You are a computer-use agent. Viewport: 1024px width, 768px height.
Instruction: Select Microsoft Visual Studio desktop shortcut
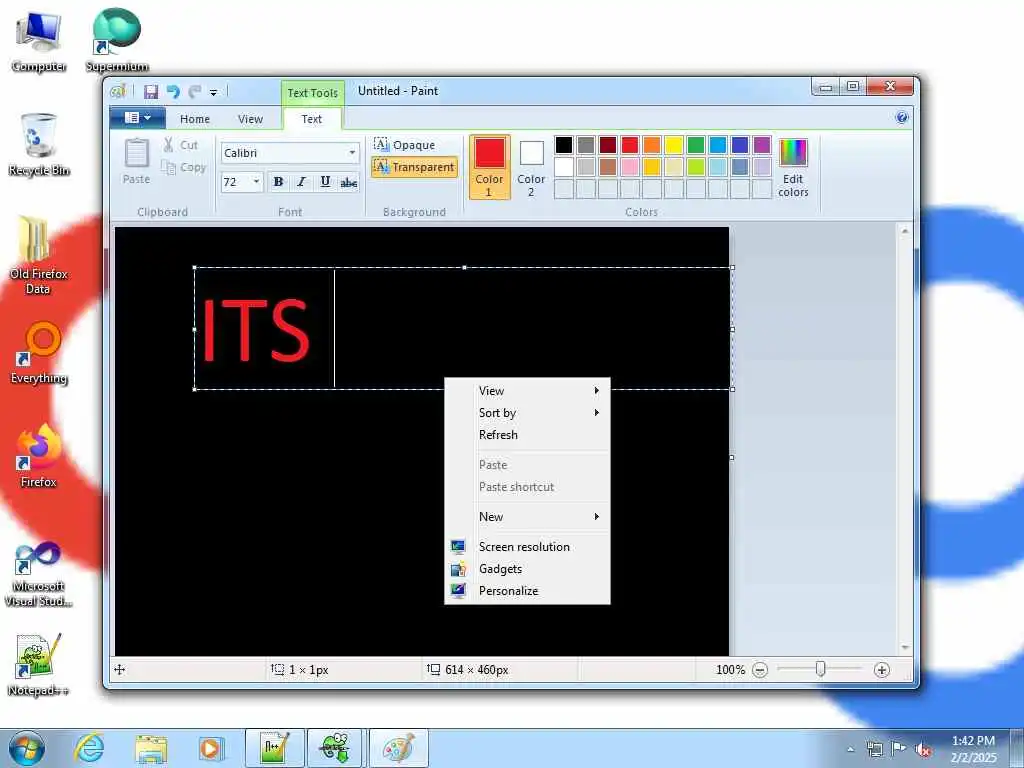[39, 575]
